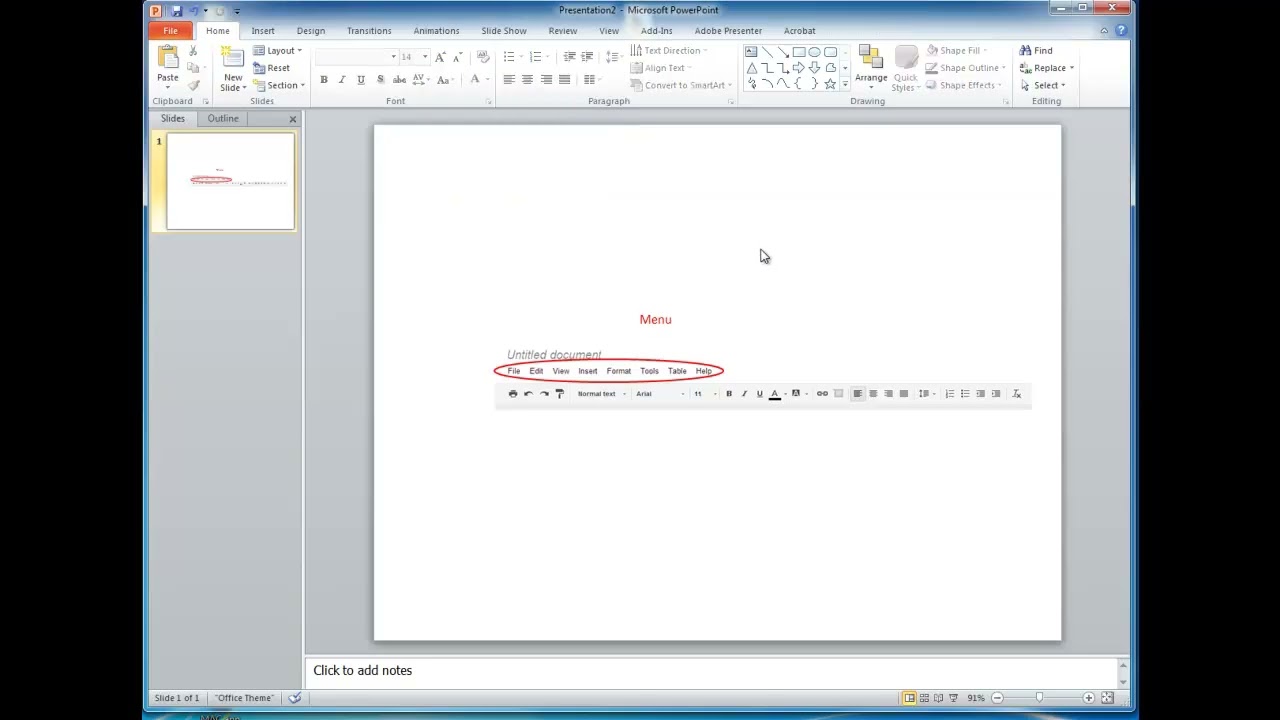The image size is (1280, 720).
Task: Open the font size dropdown
Action: coord(425,57)
